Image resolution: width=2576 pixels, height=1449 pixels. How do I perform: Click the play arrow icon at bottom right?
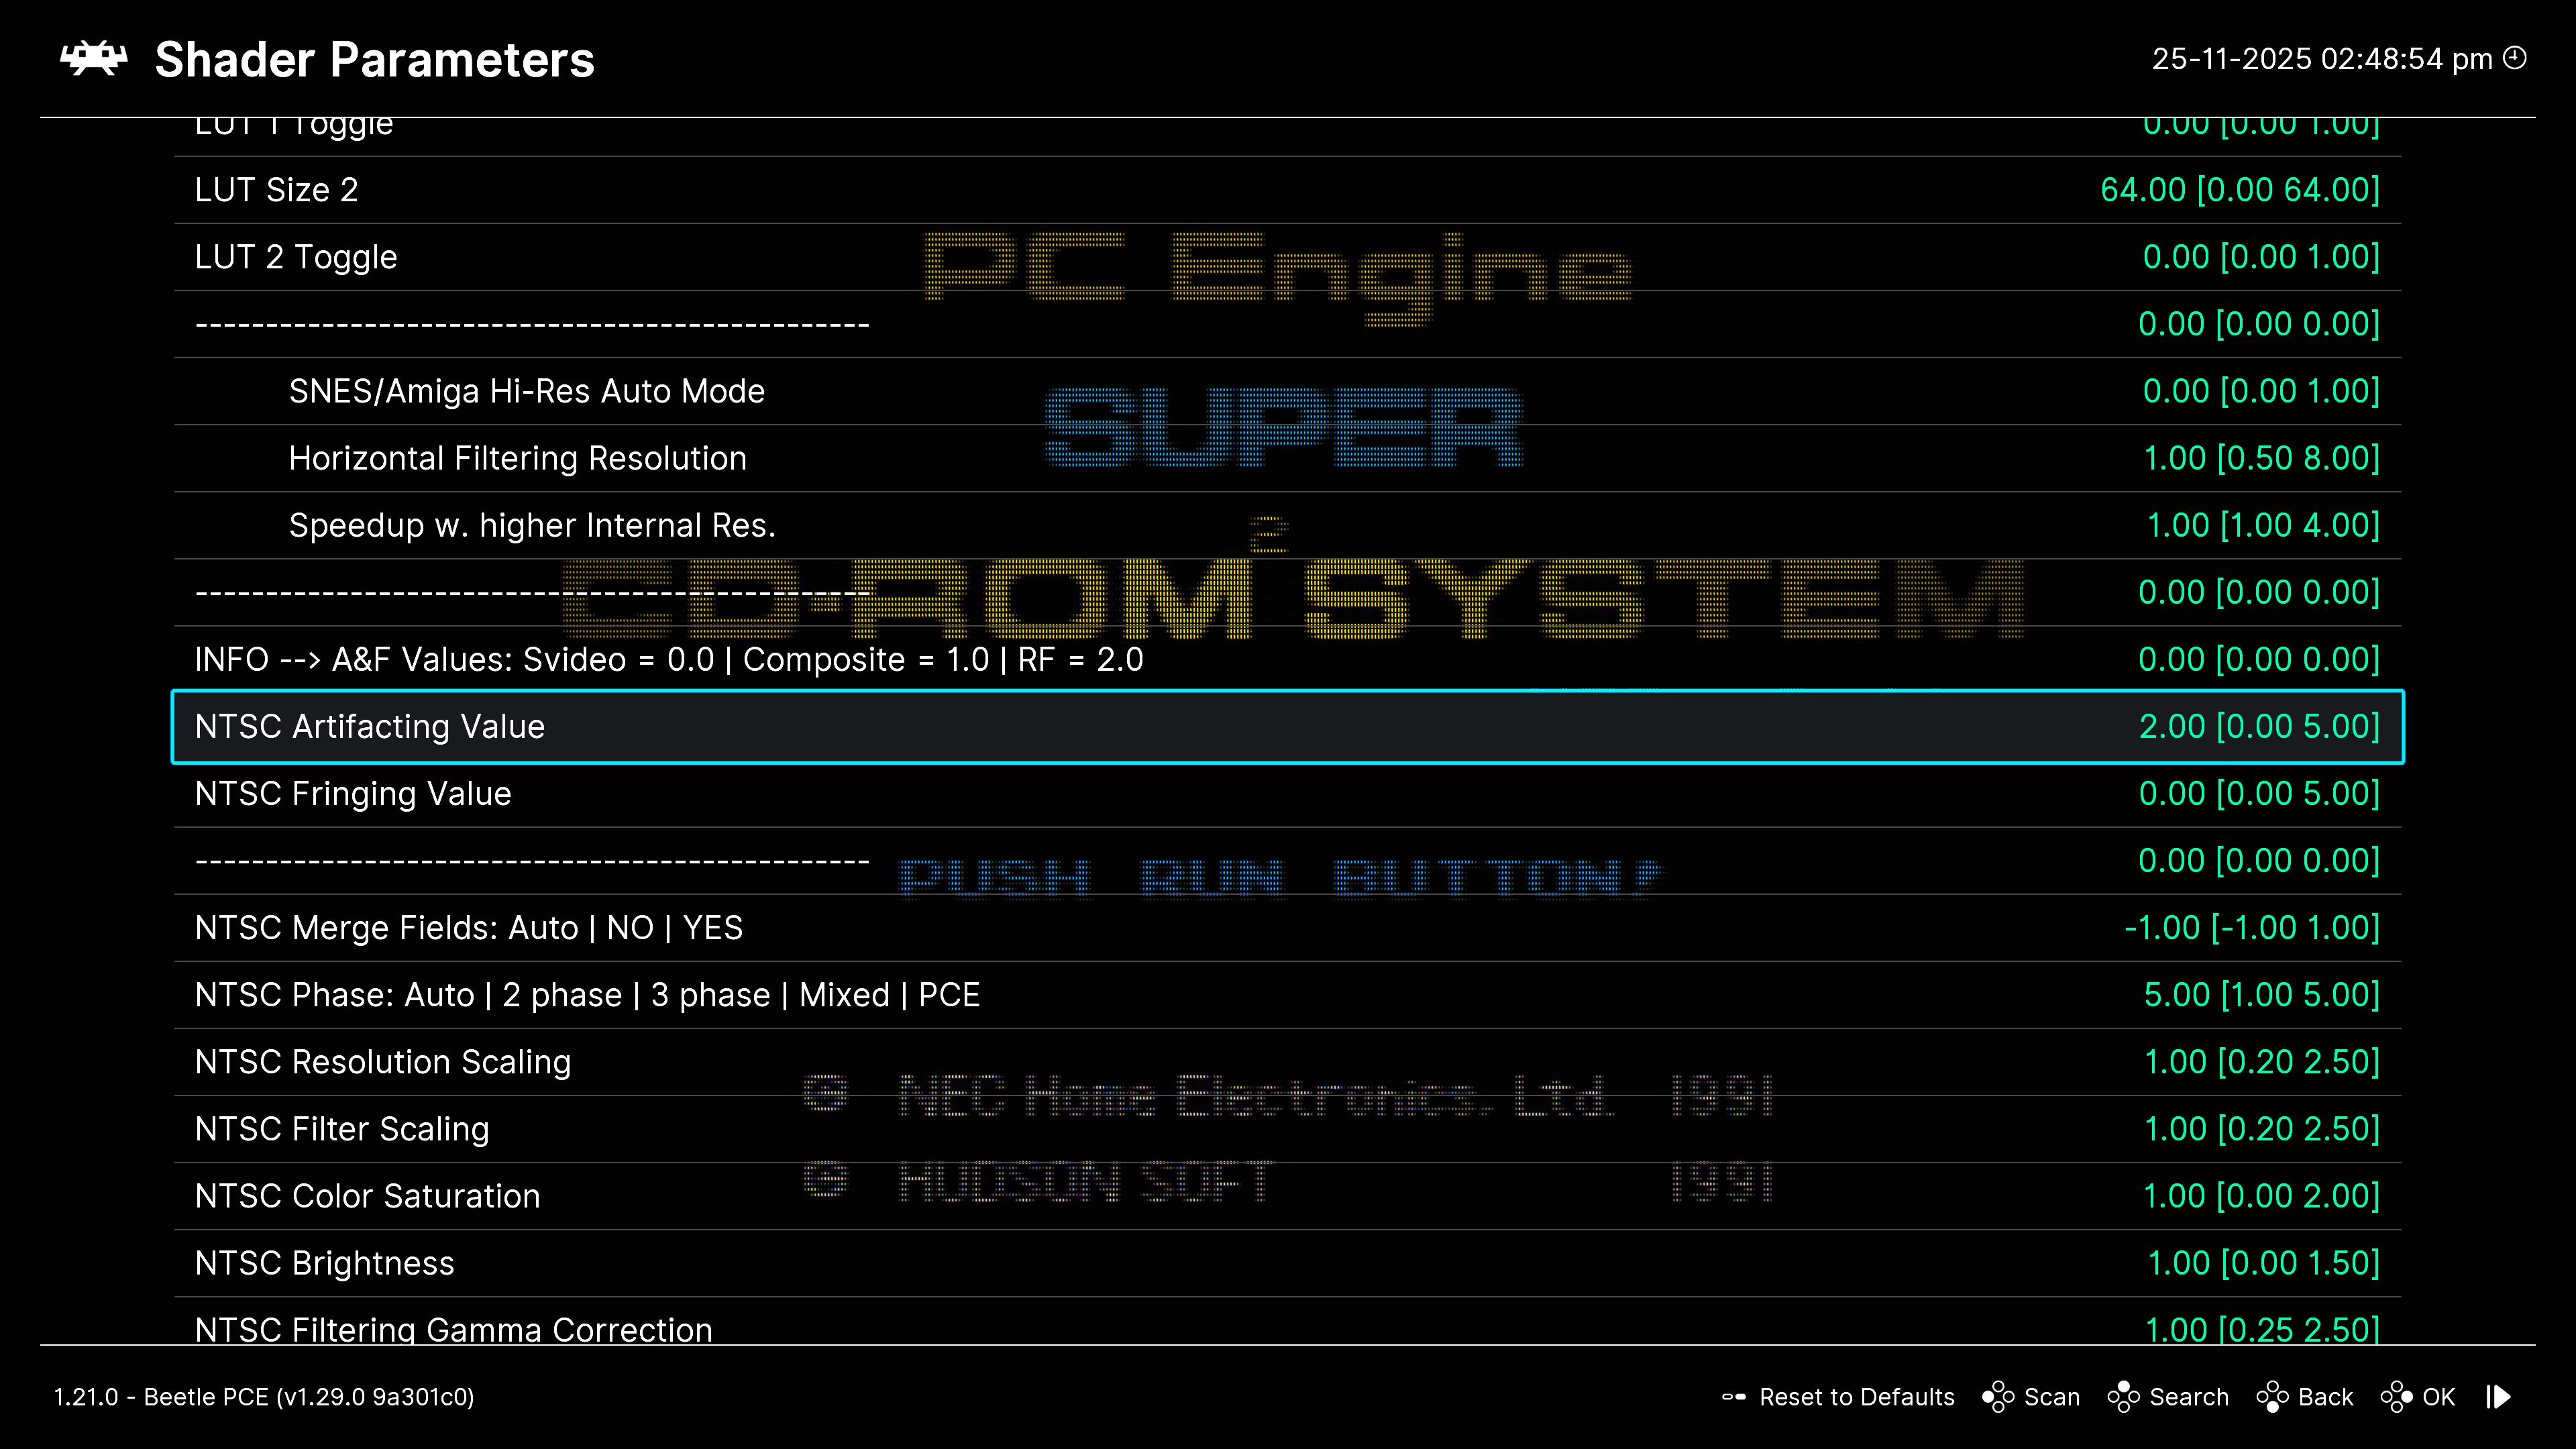pos(2499,1397)
